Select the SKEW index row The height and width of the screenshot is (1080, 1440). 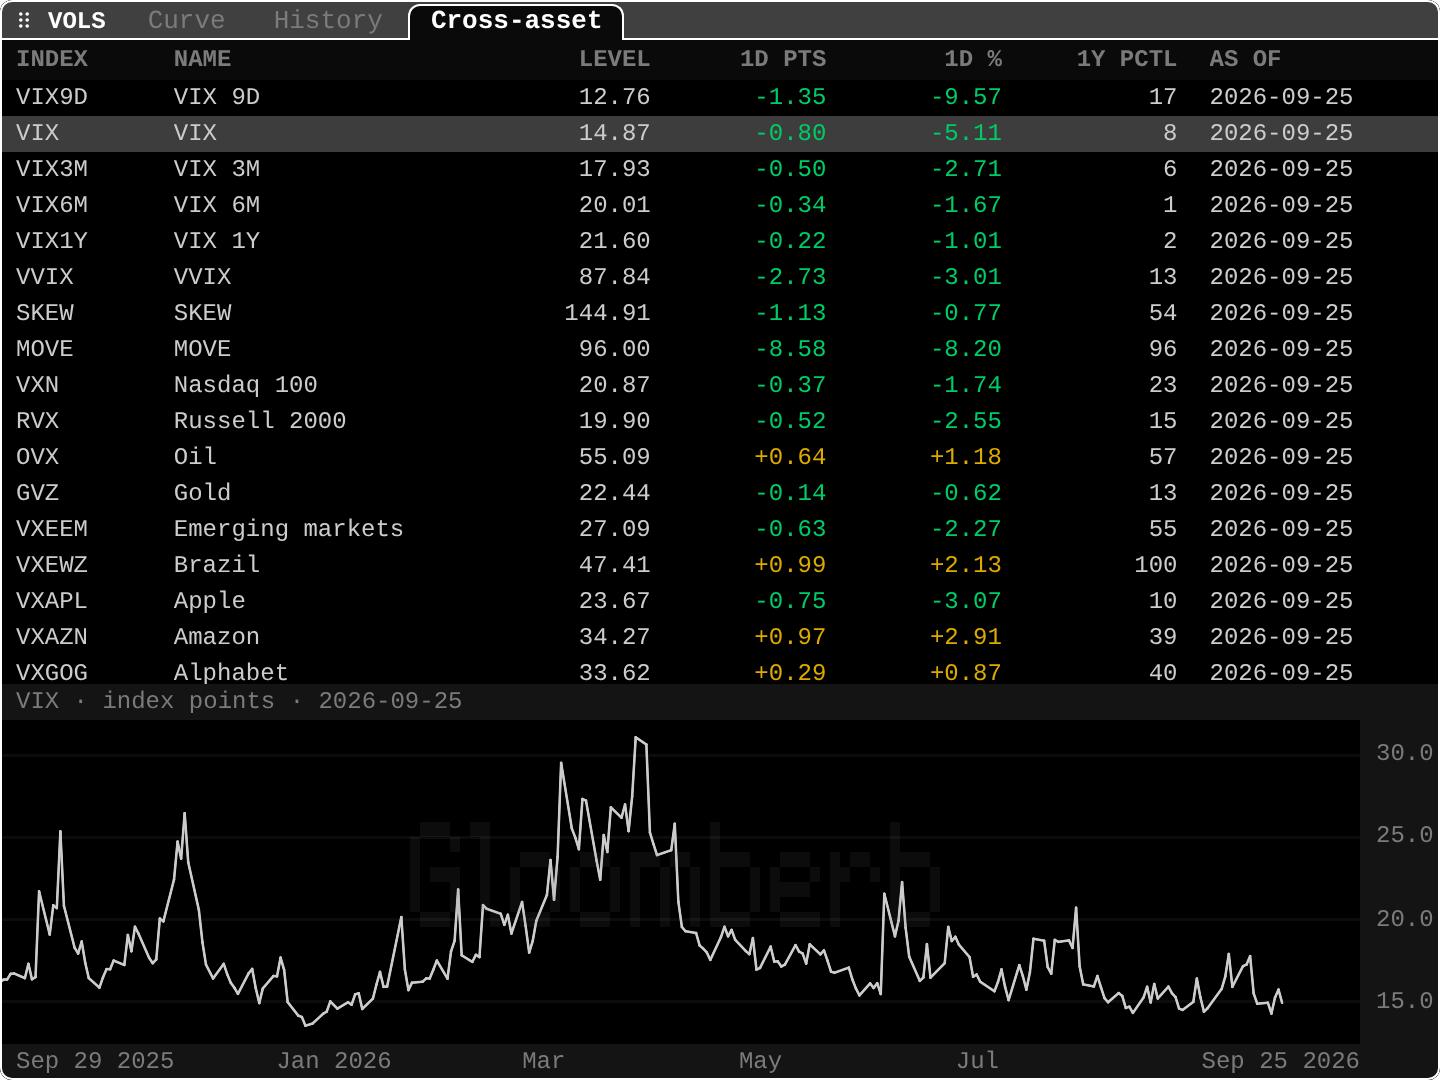(x=720, y=313)
